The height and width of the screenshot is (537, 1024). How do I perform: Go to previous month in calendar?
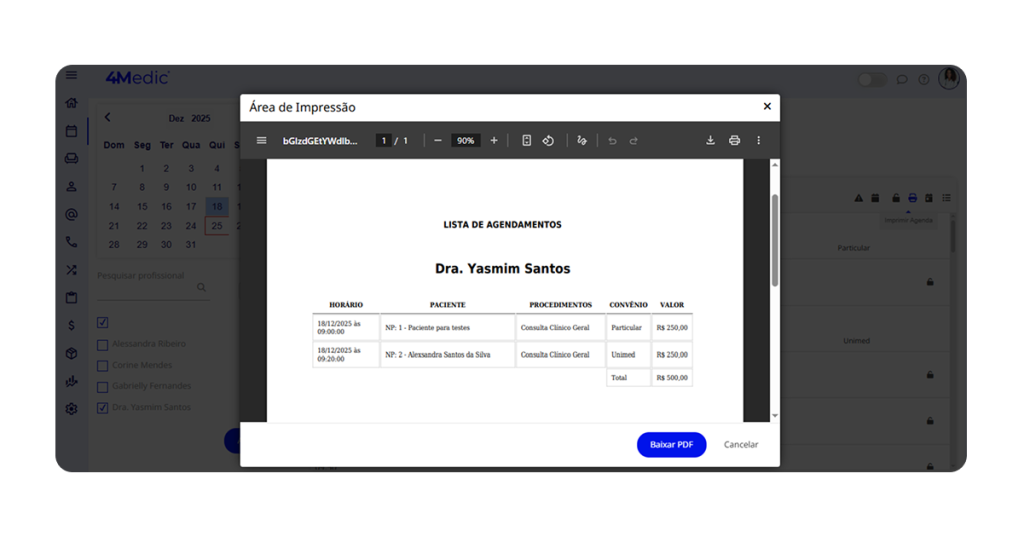pos(108,118)
